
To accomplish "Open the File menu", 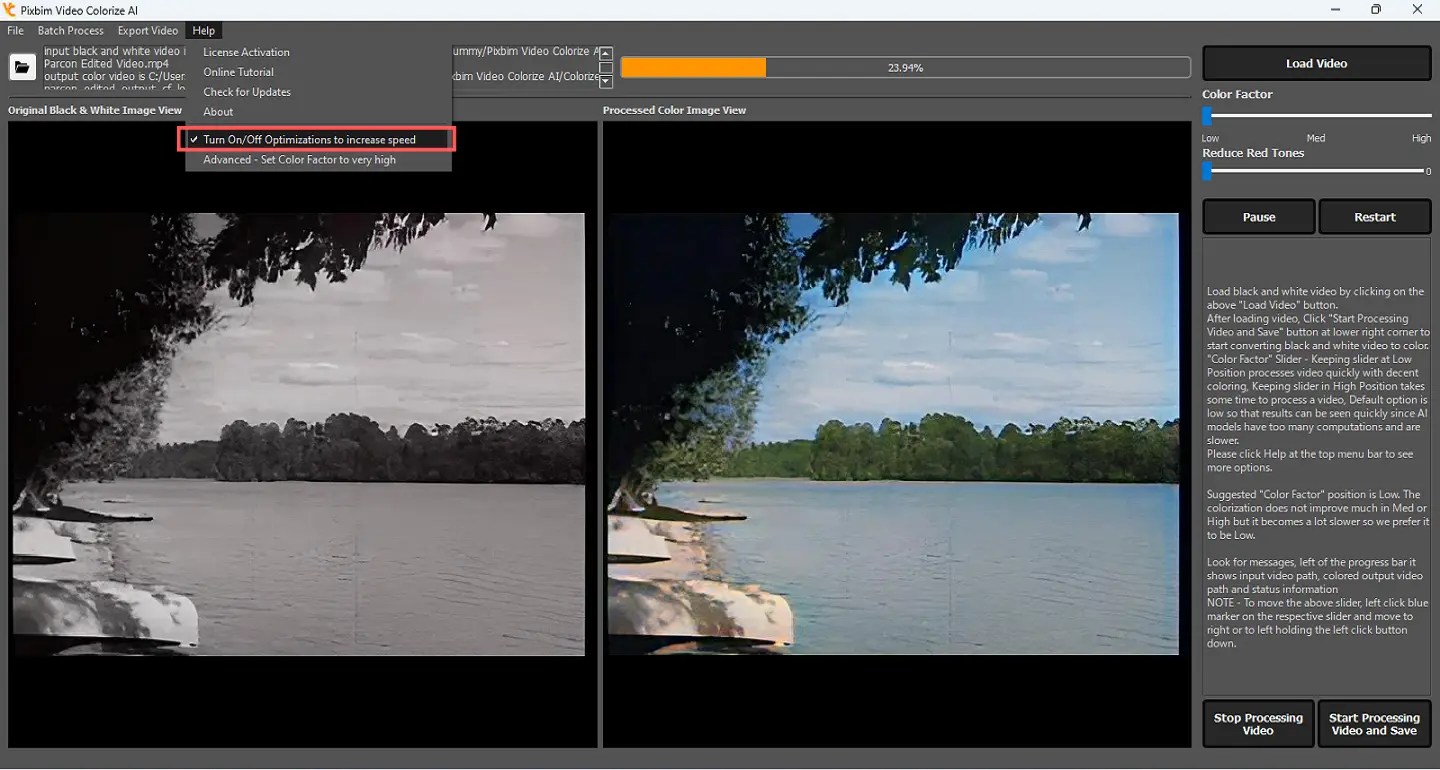I will click(x=15, y=30).
